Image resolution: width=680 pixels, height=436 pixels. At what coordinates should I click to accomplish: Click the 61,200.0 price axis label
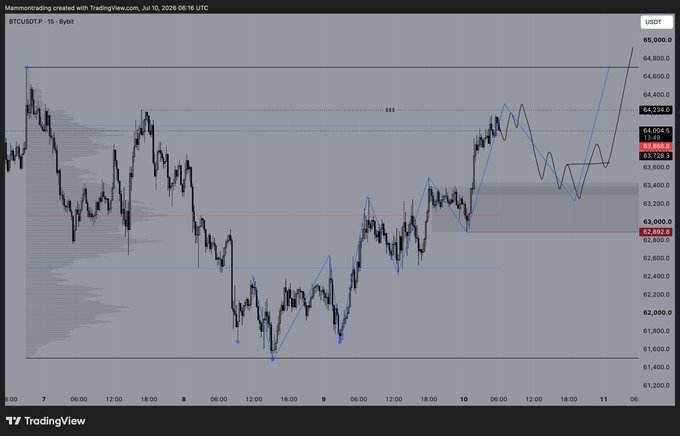(657, 386)
